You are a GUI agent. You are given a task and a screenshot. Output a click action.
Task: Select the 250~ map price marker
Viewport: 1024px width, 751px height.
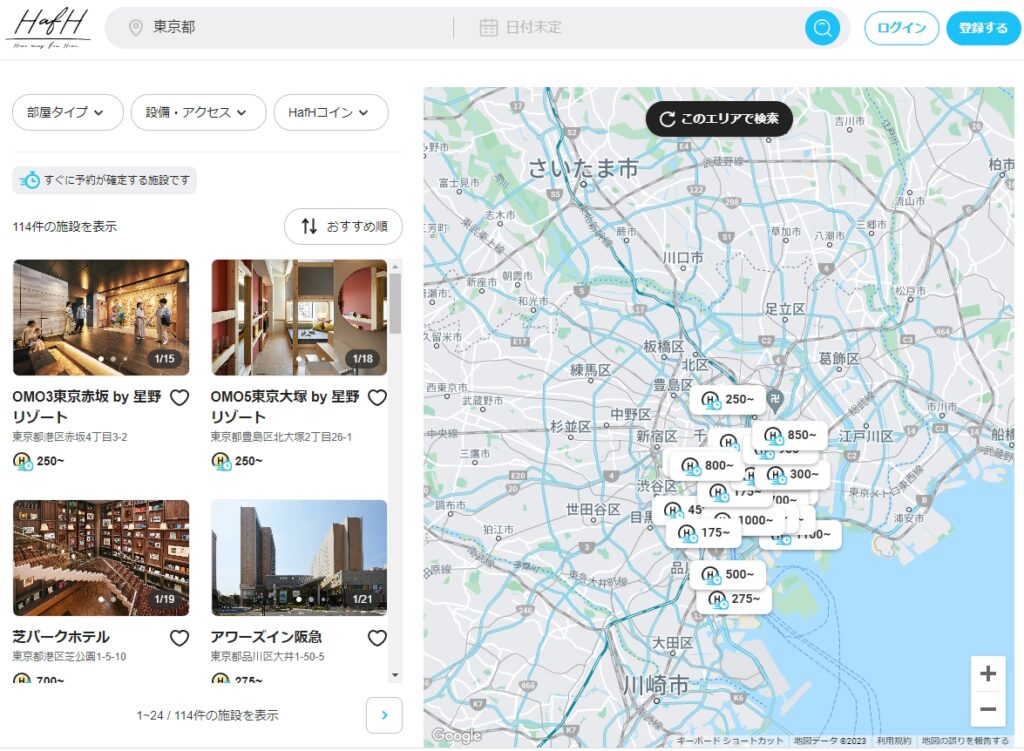730,399
